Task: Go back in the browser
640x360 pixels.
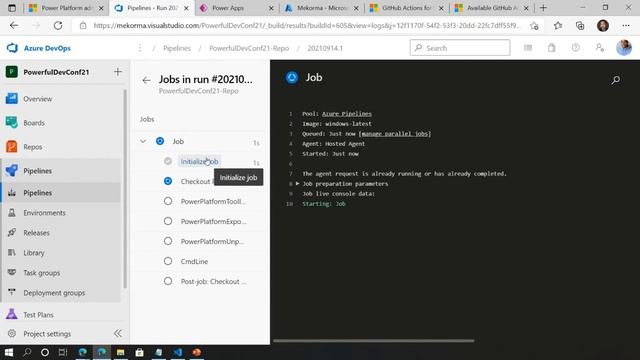Action: pyautogui.click(x=14, y=26)
